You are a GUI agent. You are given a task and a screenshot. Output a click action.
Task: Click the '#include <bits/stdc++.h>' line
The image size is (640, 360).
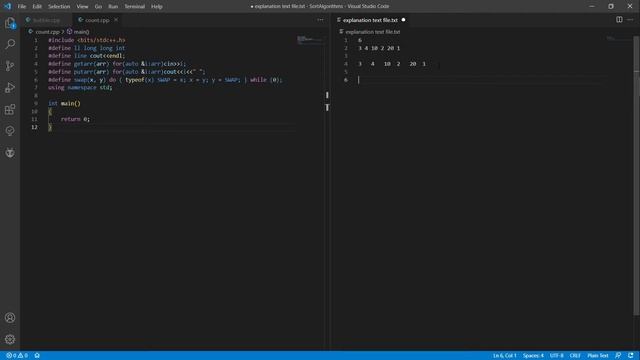pos(87,40)
